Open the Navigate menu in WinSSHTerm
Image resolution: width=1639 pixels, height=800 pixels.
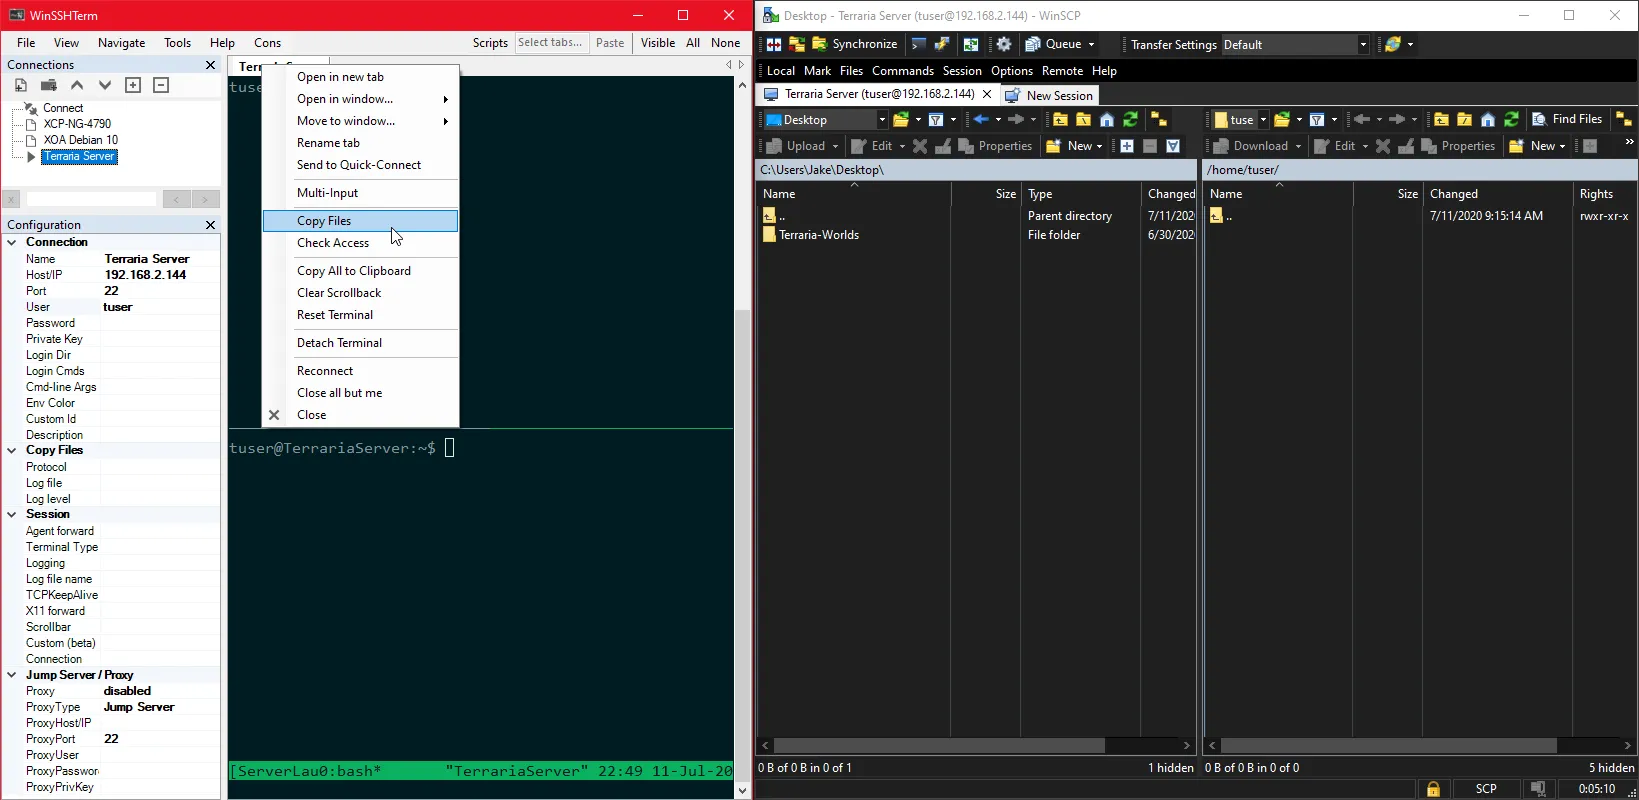click(x=121, y=43)
